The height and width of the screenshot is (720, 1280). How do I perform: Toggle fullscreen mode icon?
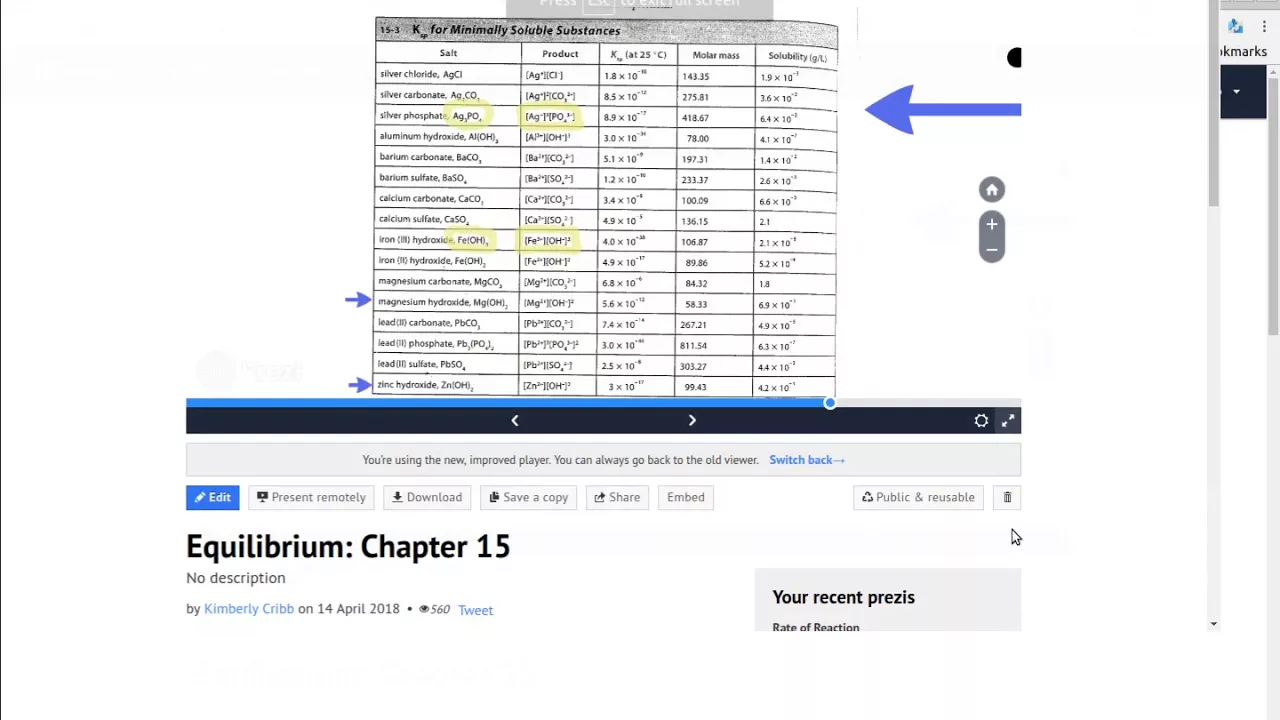[x=1008, y=421]
